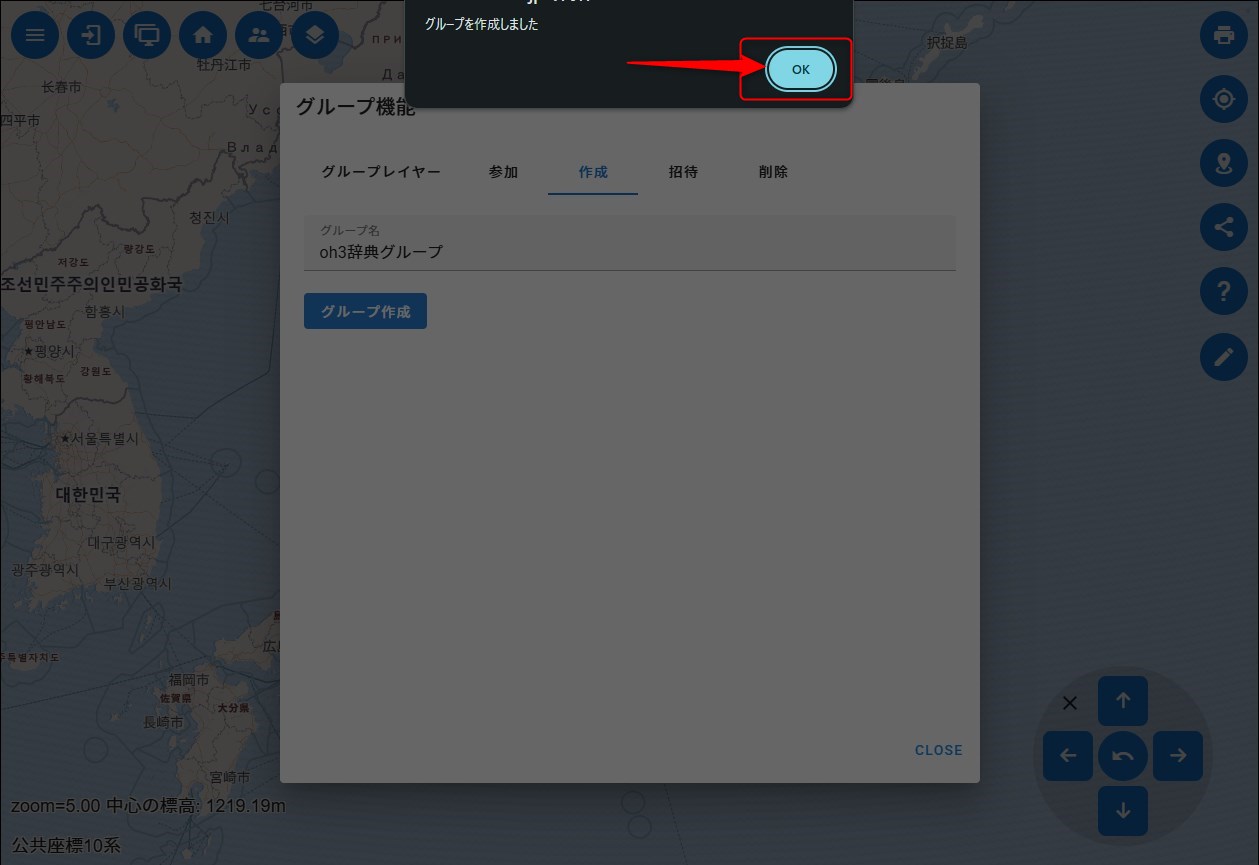Image resolution: width=1259 pixels, height=865 pixels.
Task: Click CLOSE in the group dialog
Action: tap(938, 750)
